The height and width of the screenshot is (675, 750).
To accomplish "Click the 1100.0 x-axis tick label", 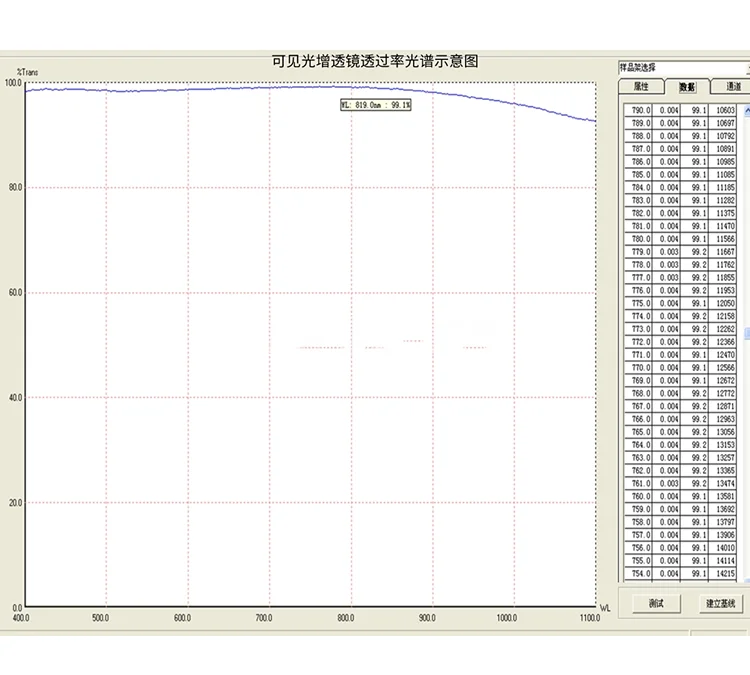I will [x=590, y=619].
